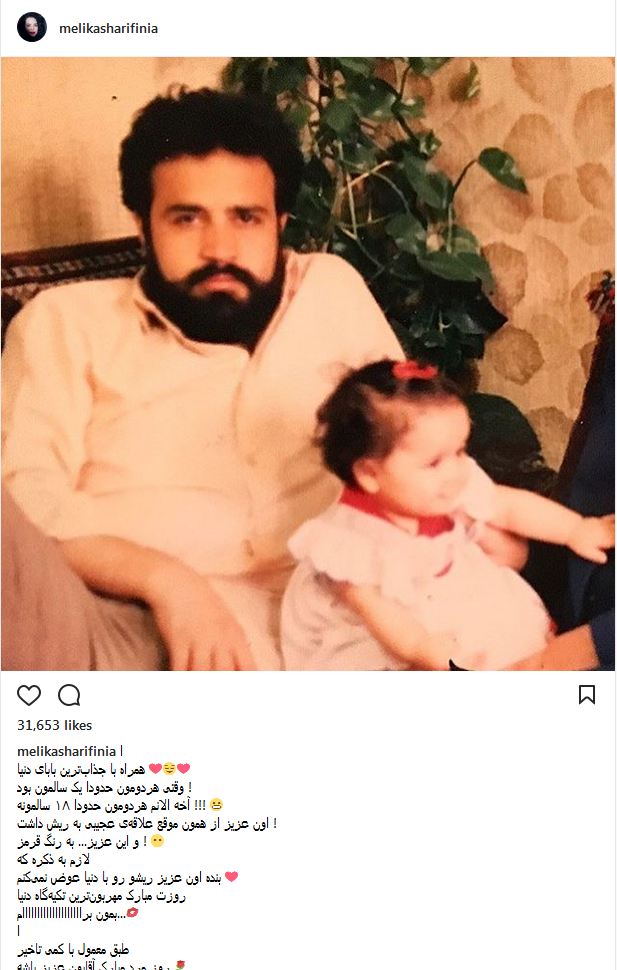Open the post photo of man and baby
Screen dimensions: 617x970
click(x=308, y=364)
